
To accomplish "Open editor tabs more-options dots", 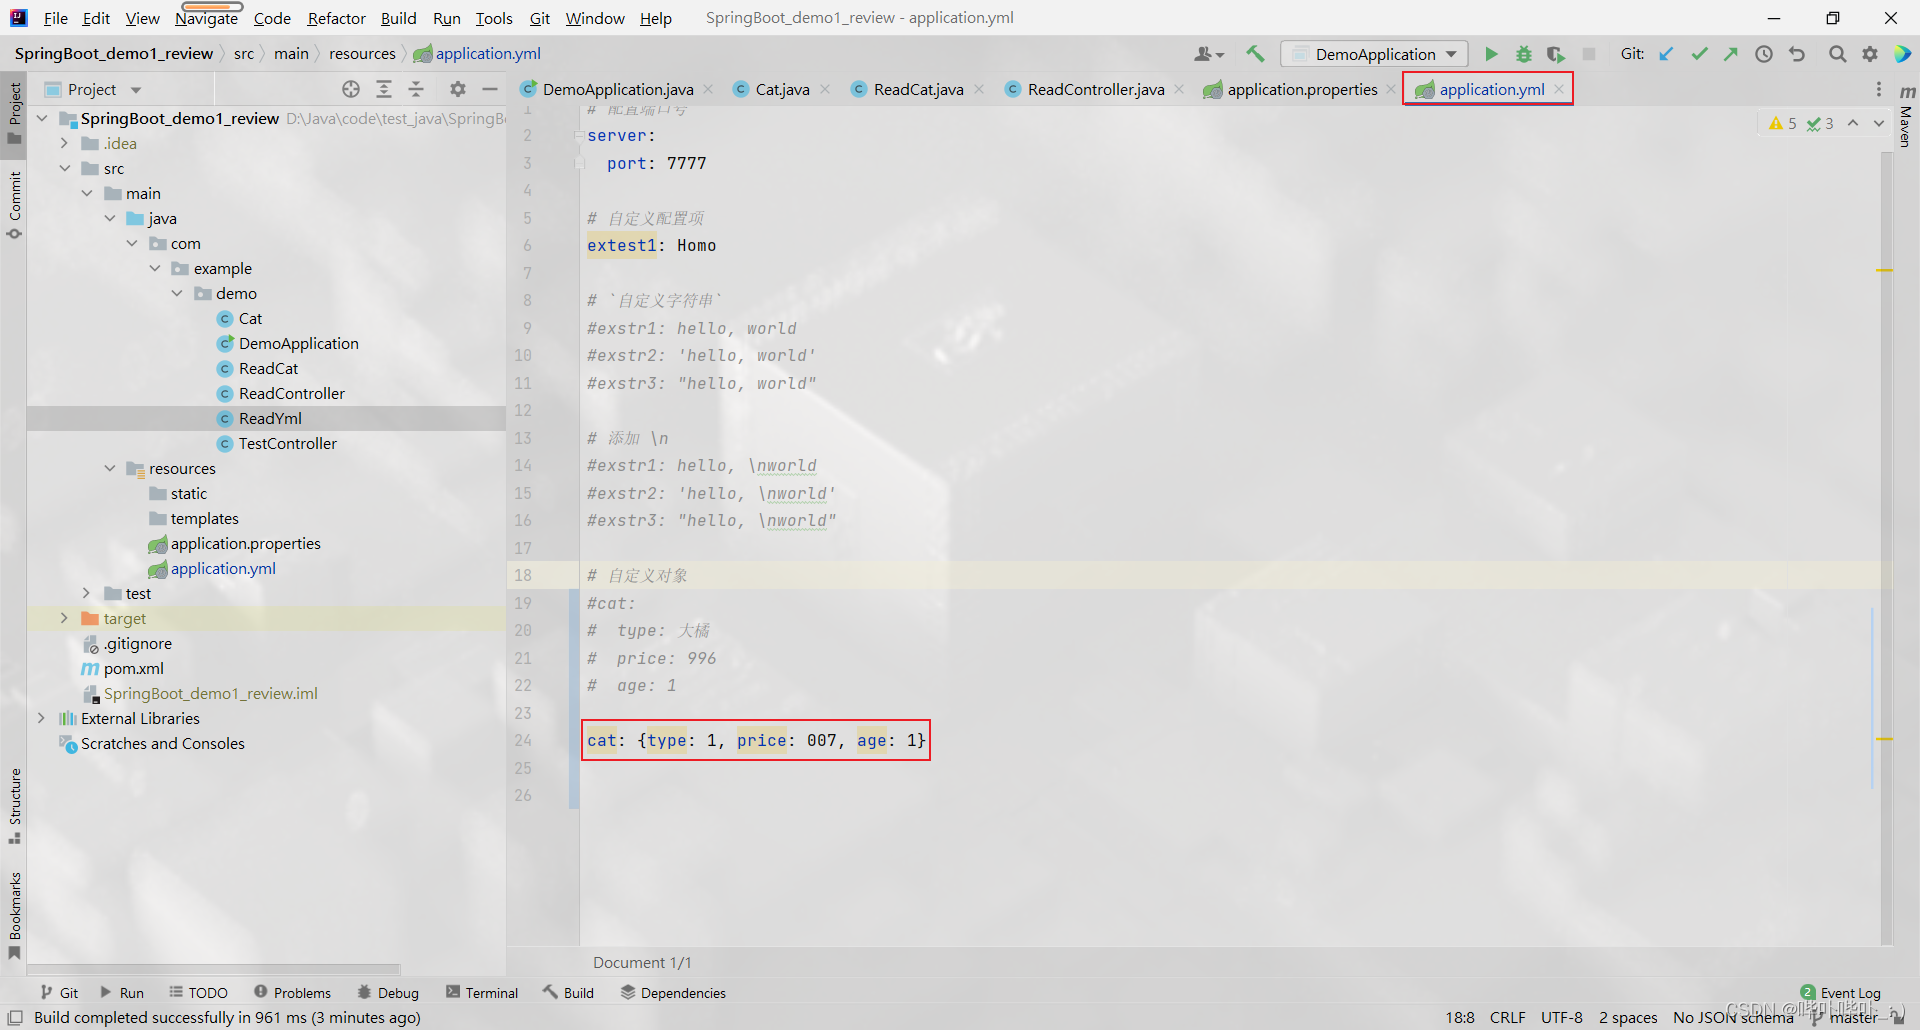I will pos(1879,89).
